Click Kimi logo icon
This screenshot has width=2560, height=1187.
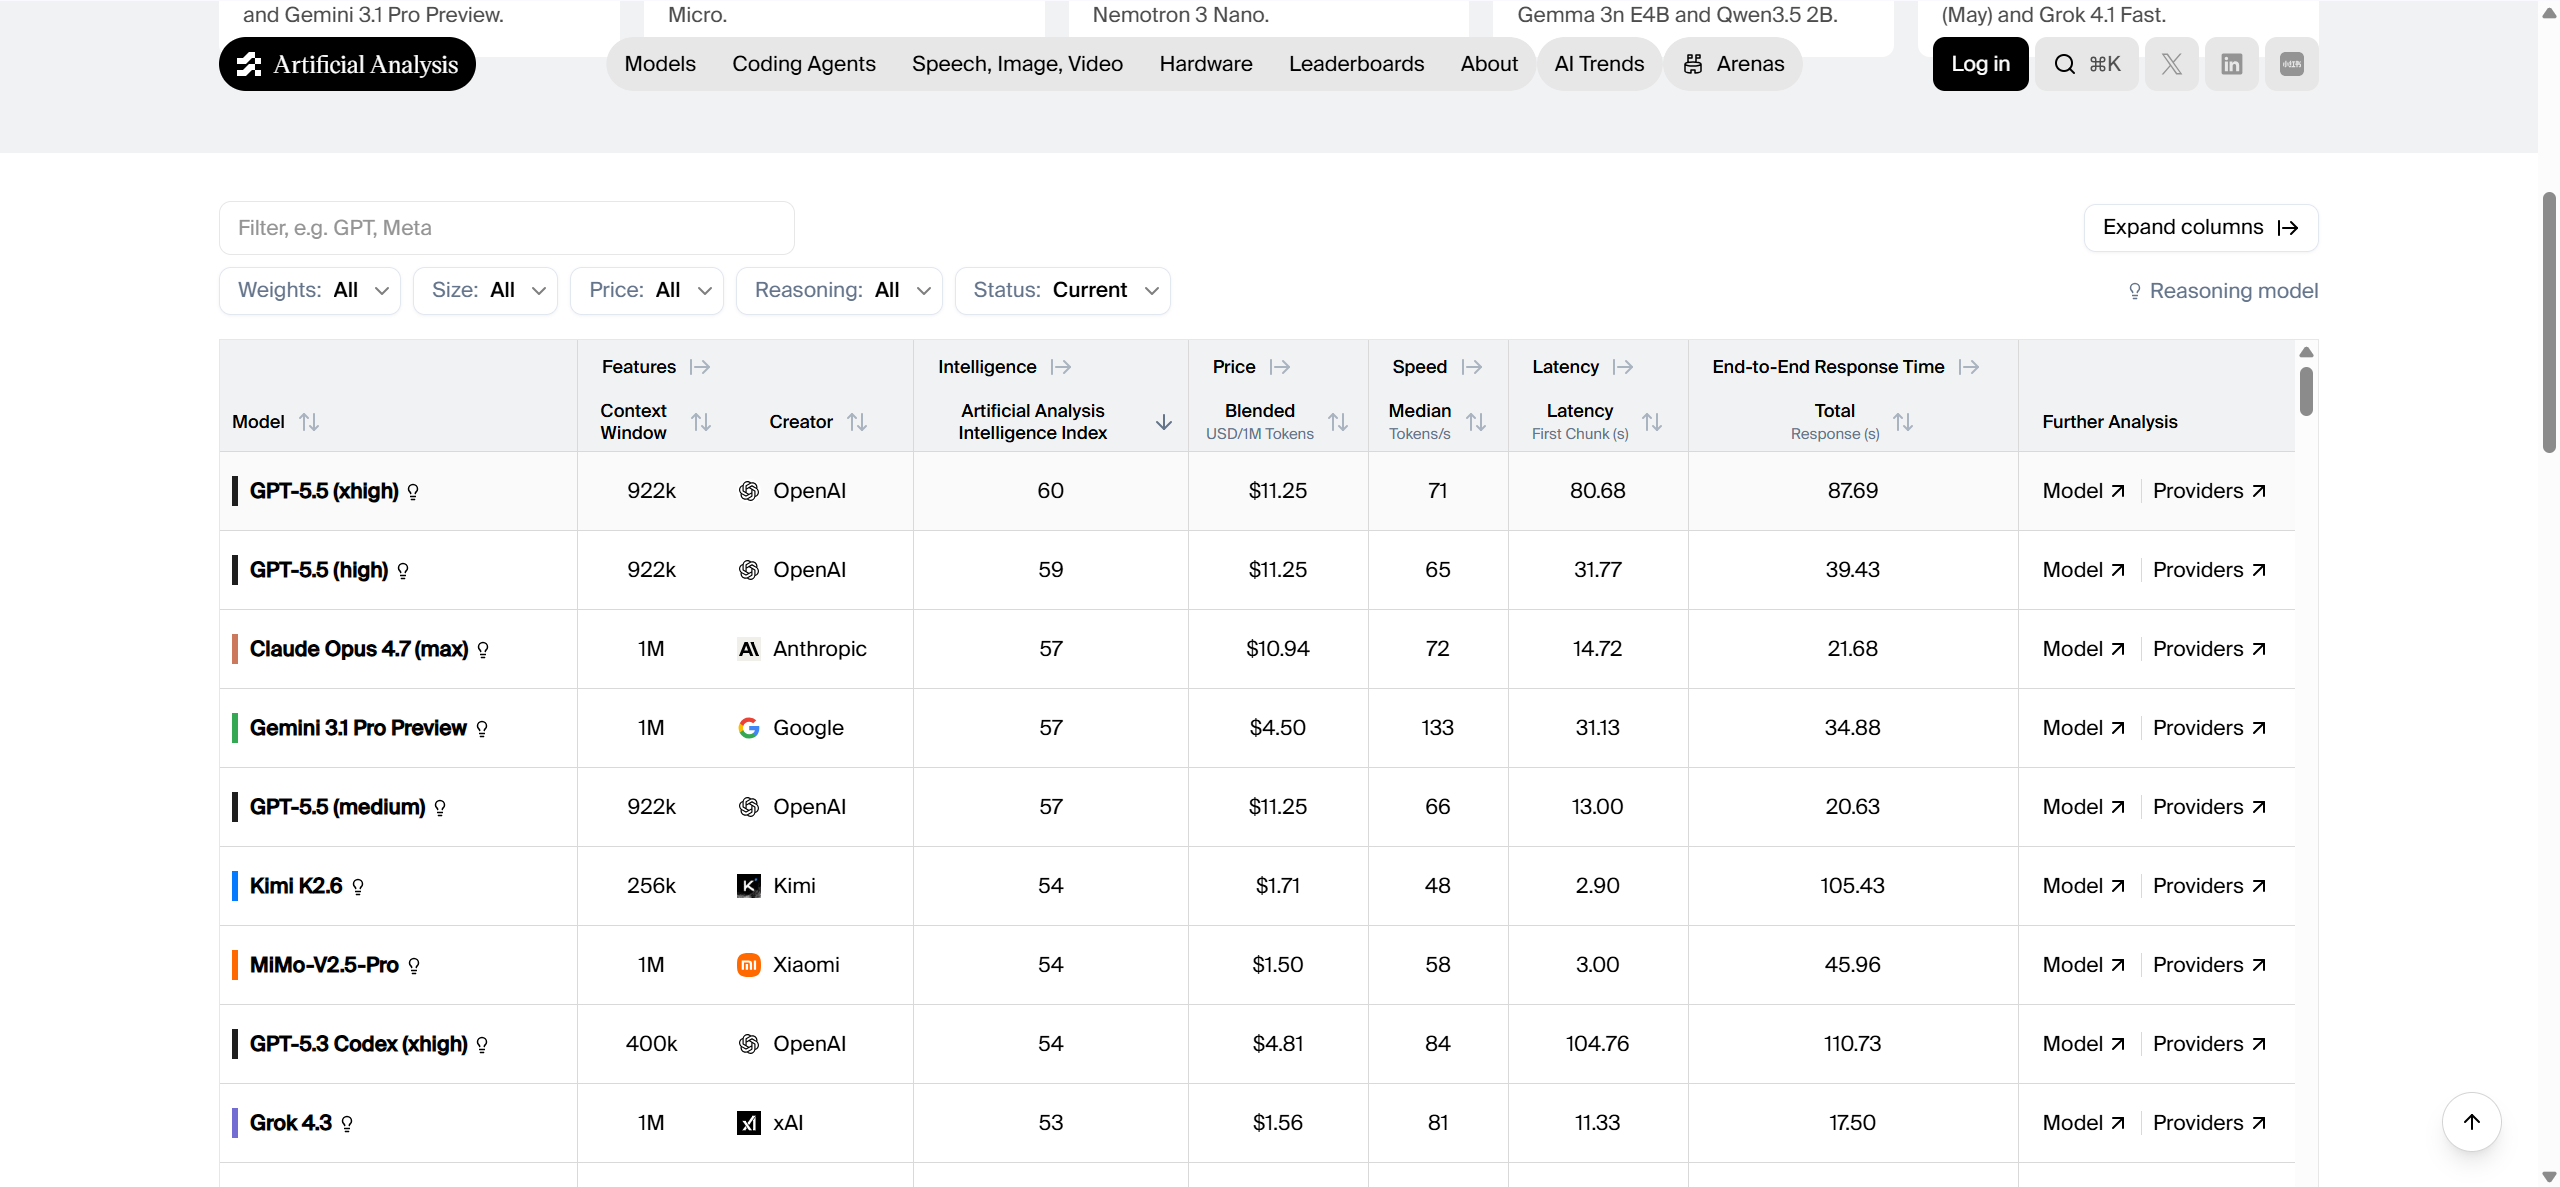point(749,886)
